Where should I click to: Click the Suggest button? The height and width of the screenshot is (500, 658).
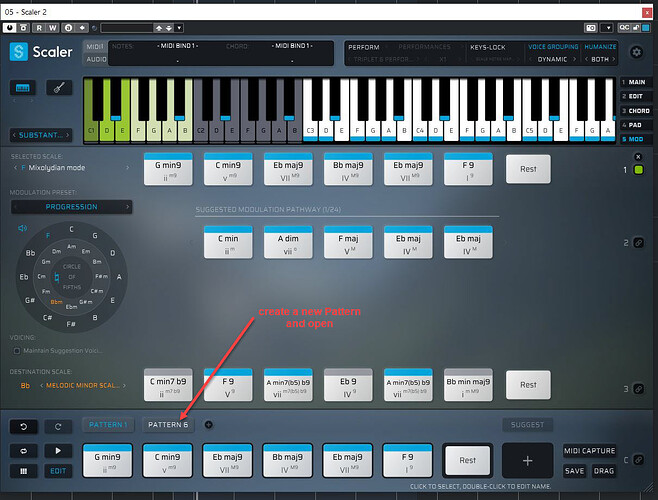point(527,425)
